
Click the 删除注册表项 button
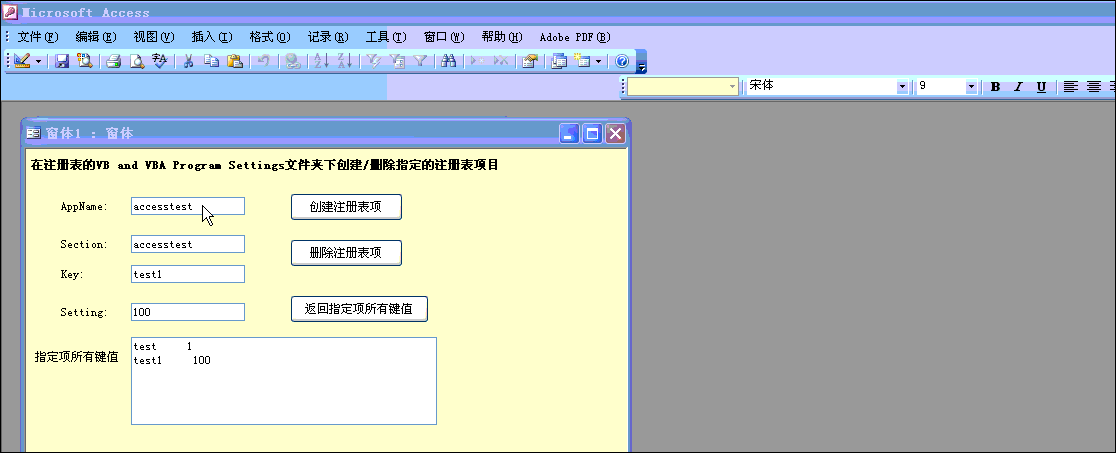346,253
